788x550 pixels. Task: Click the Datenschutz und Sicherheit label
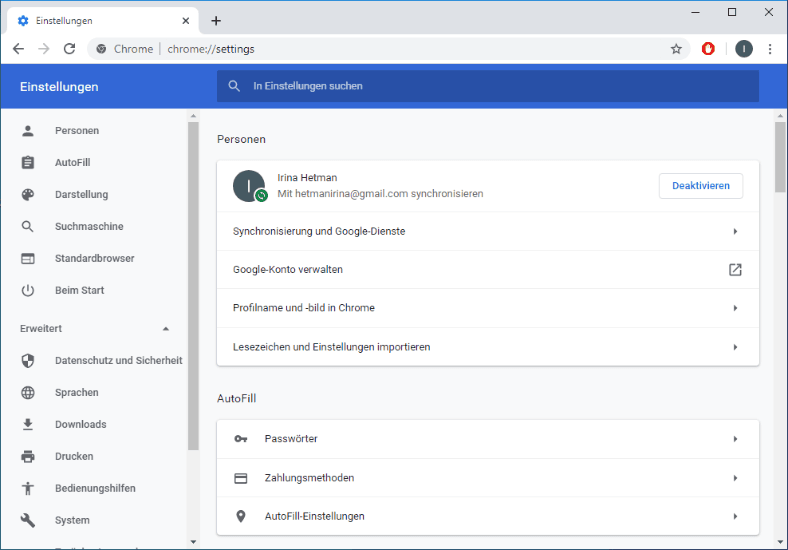(119, 360)
